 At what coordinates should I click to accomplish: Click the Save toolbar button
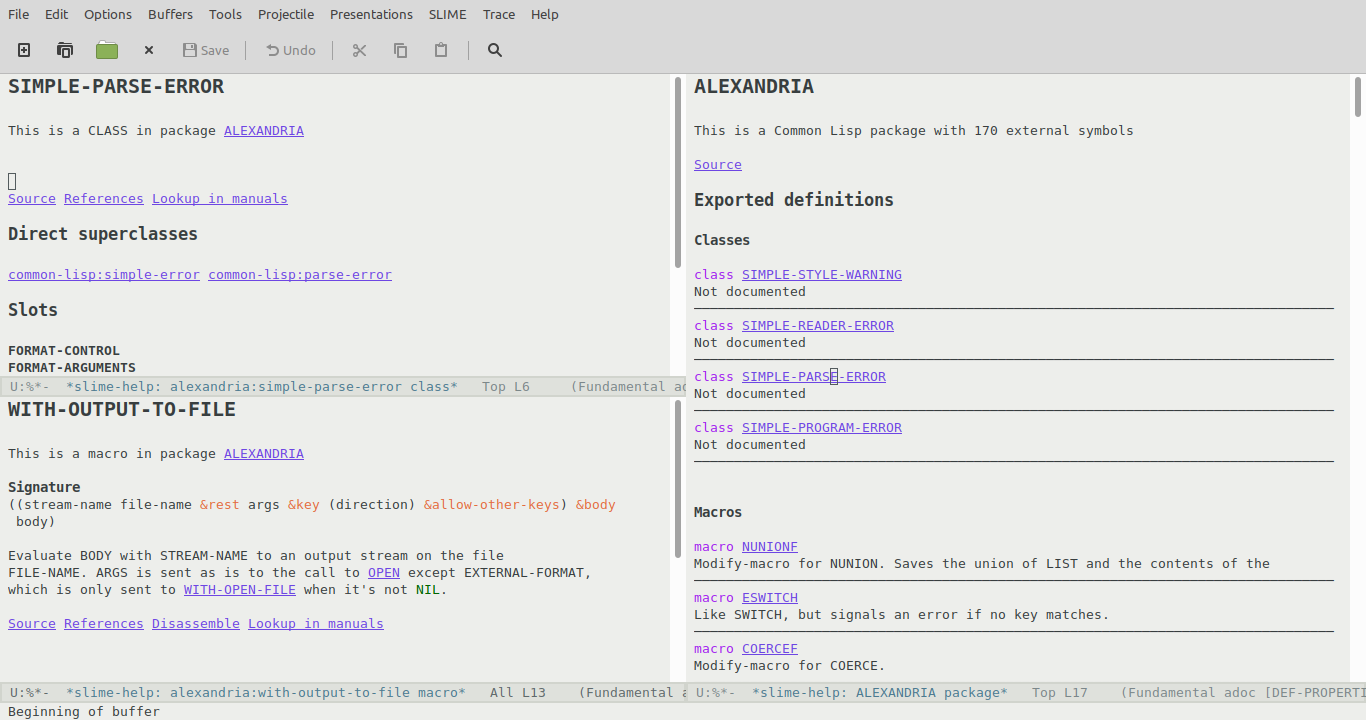[206, 50]
